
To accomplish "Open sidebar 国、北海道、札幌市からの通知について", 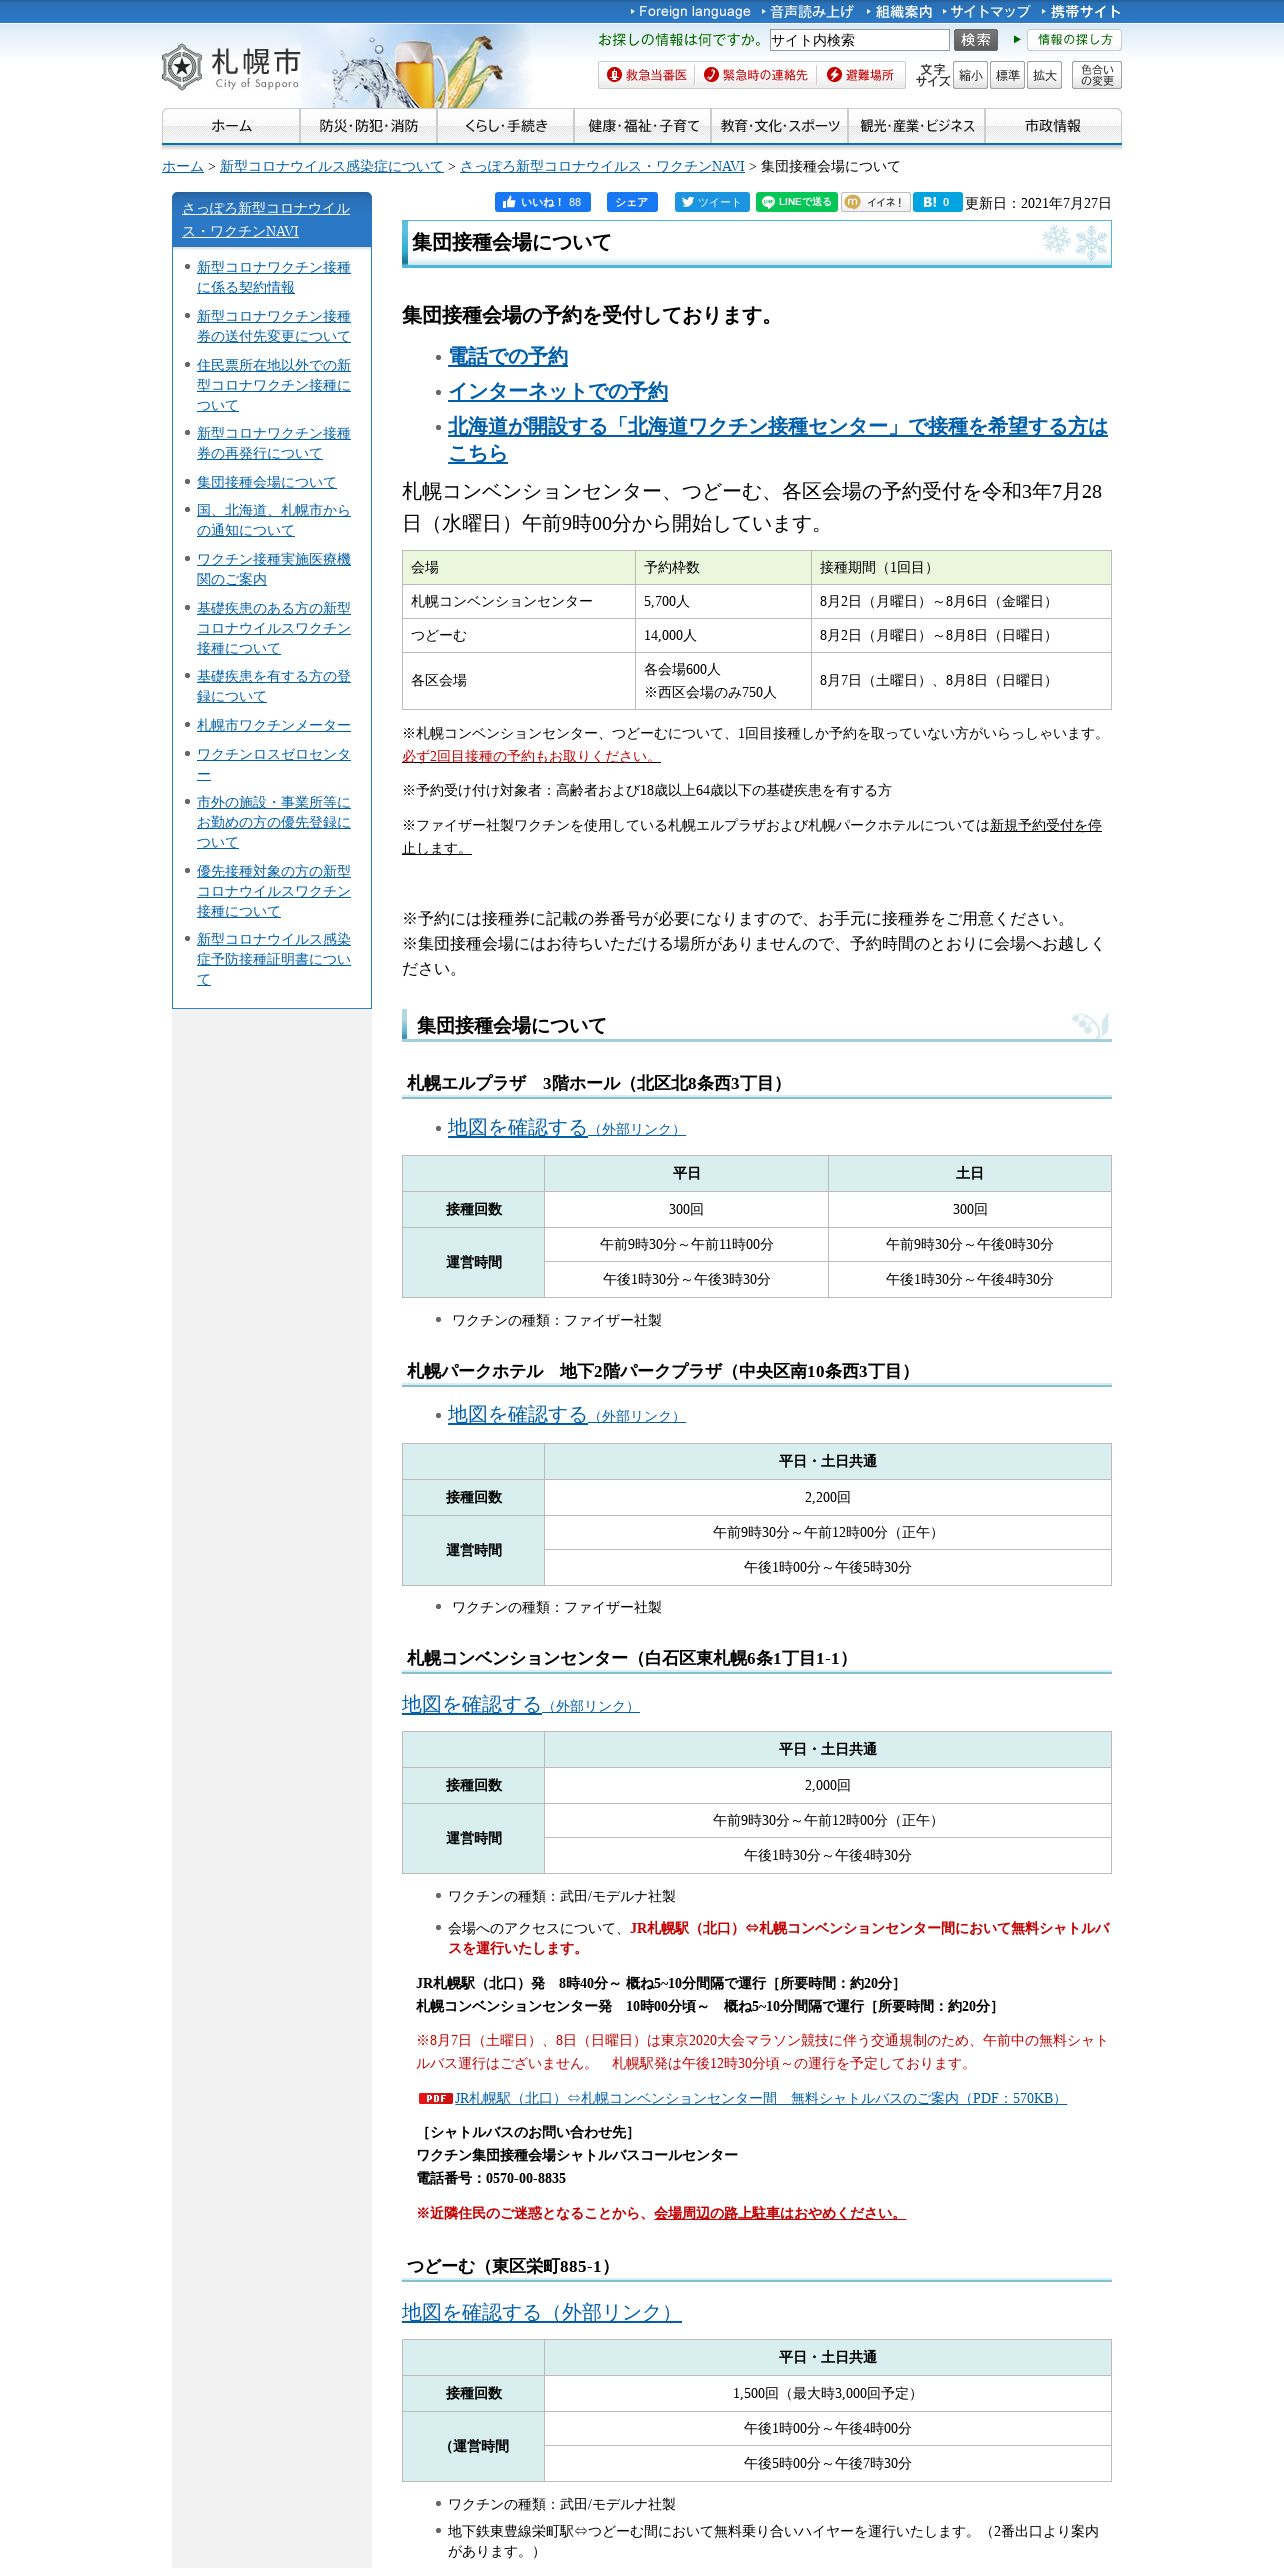I will click(x=273, y=520).
